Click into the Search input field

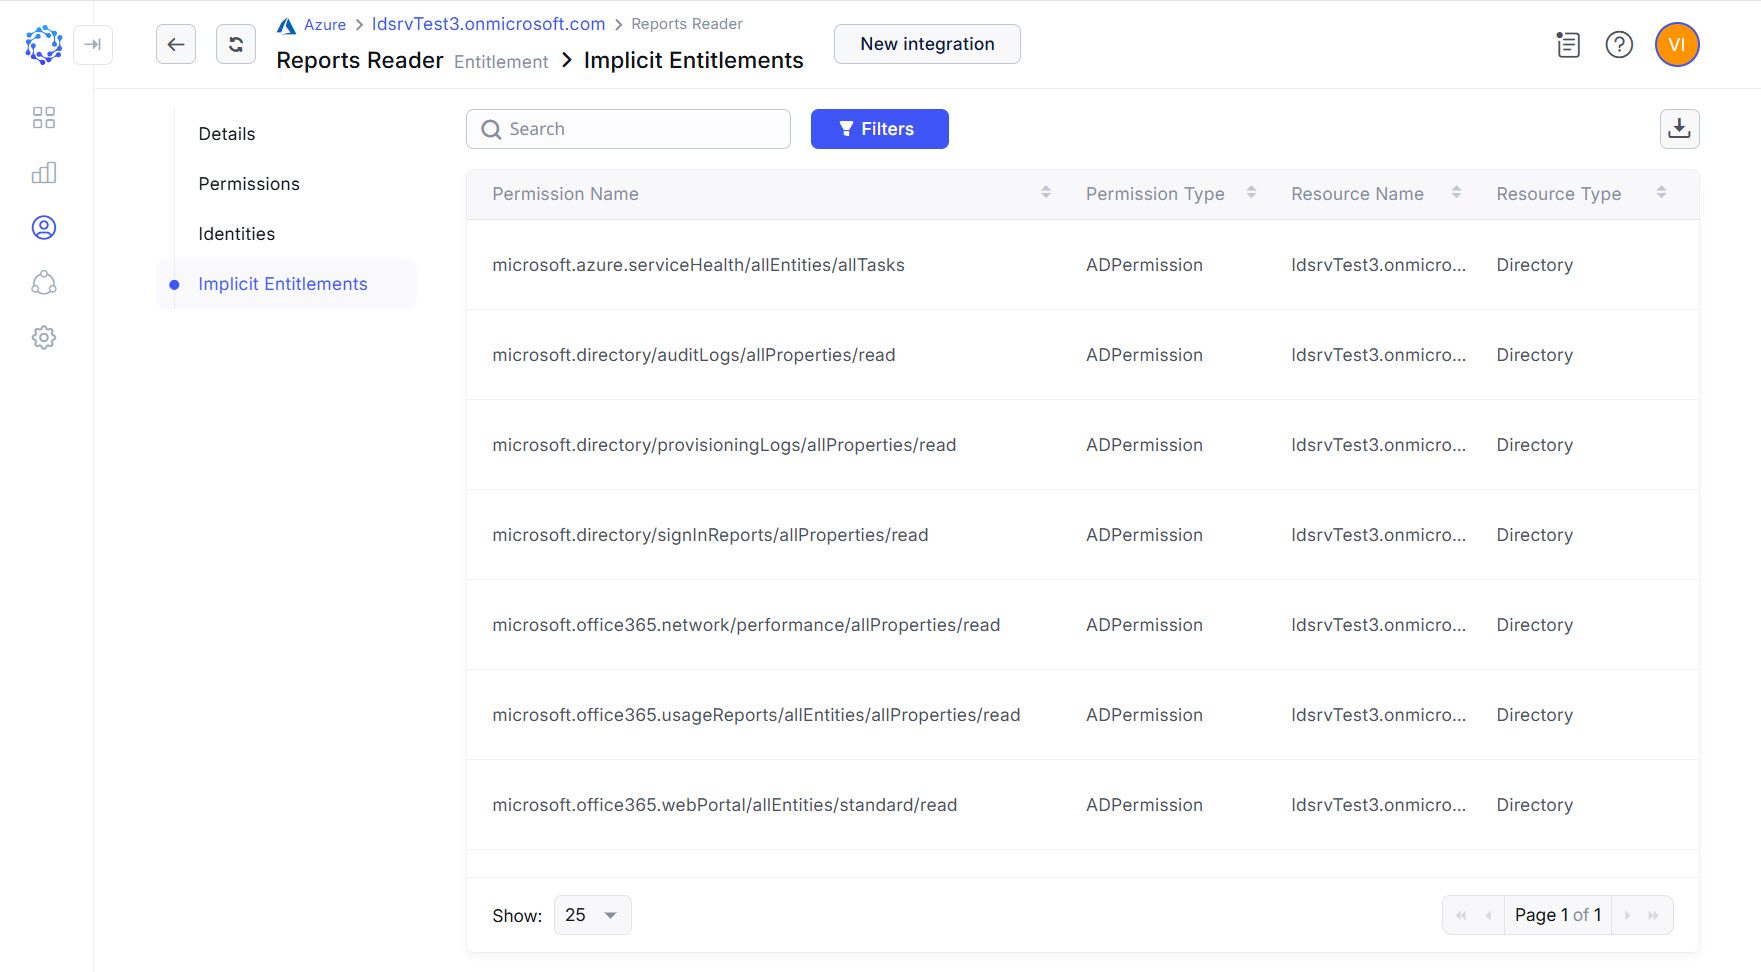coord(640,129)
